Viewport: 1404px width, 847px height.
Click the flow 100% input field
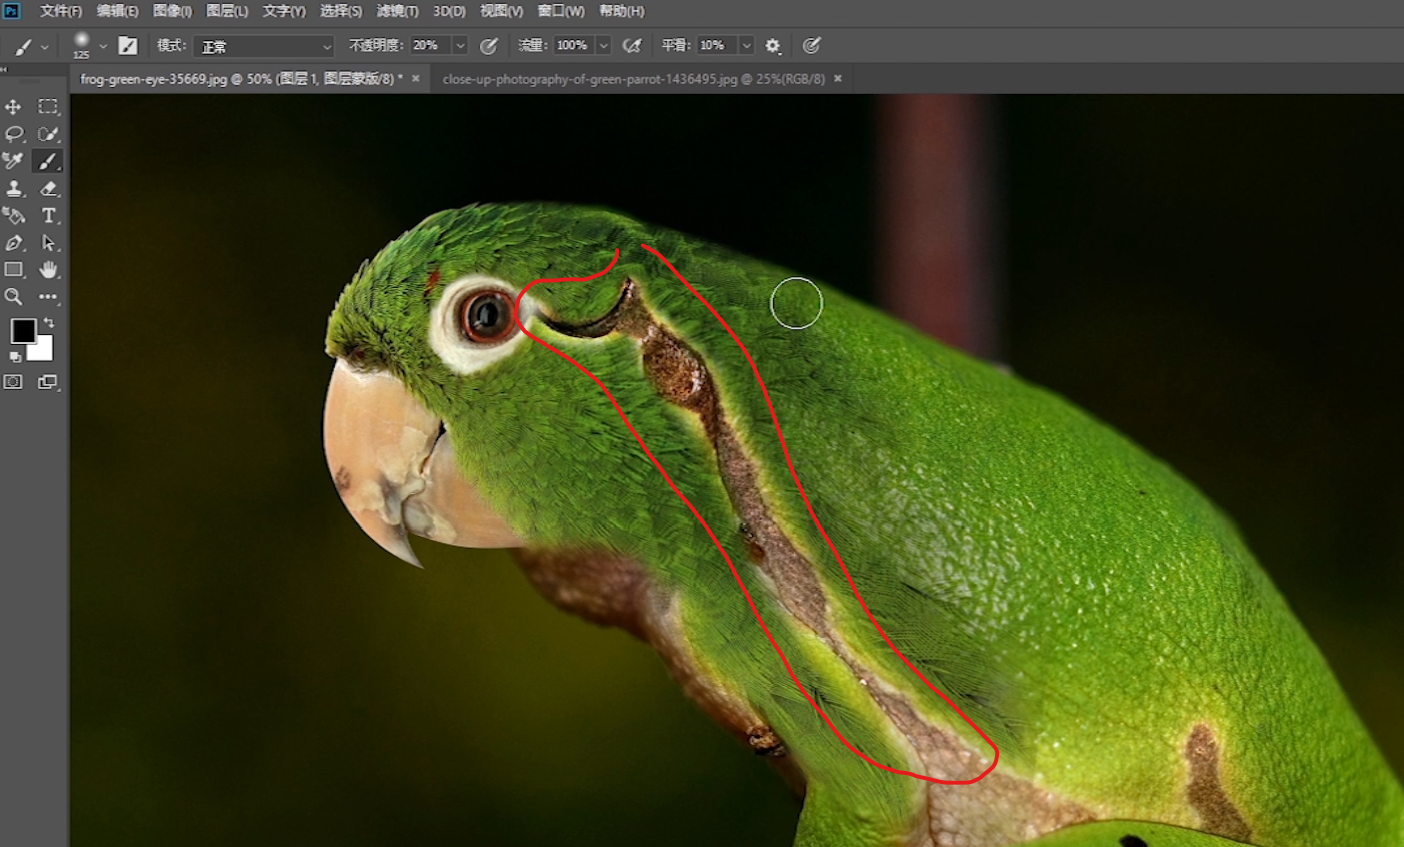click(574, 46)
